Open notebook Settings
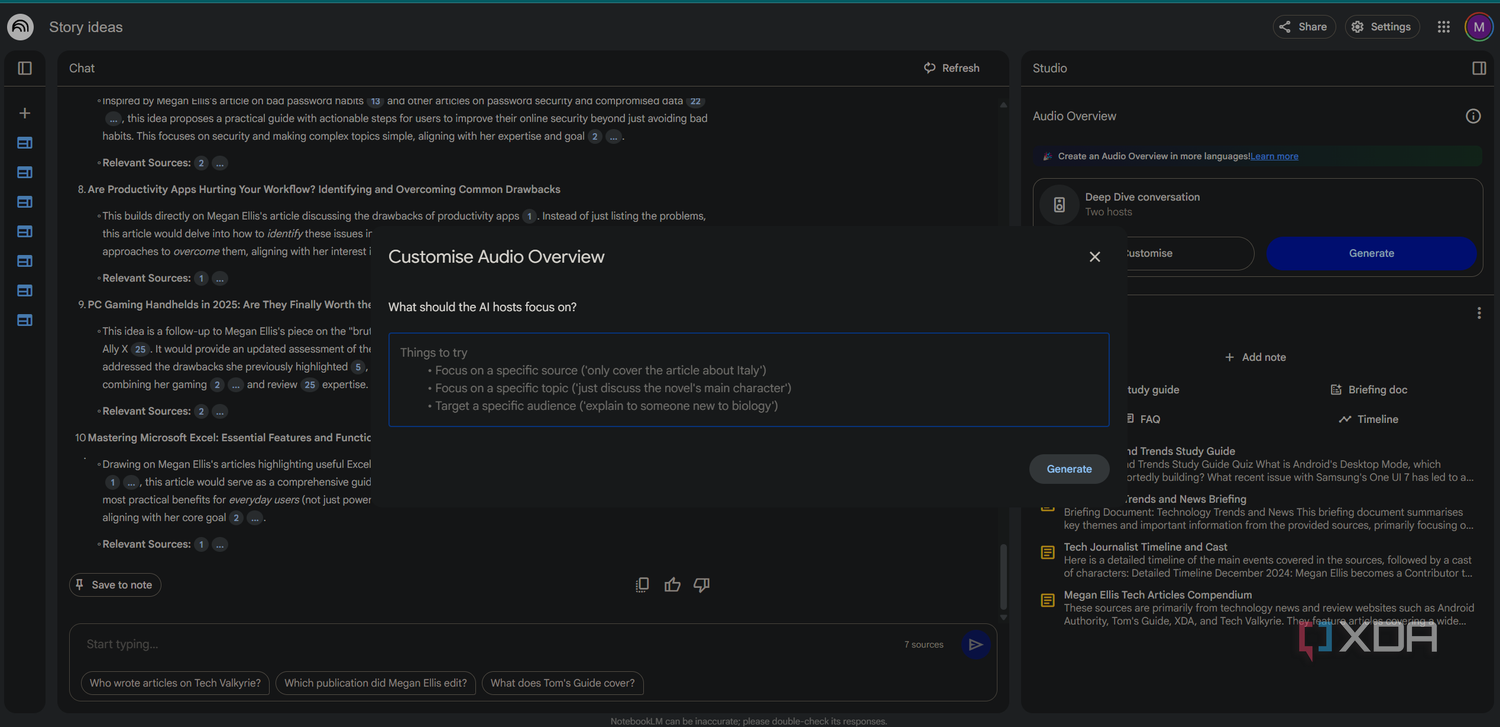 1382,27
